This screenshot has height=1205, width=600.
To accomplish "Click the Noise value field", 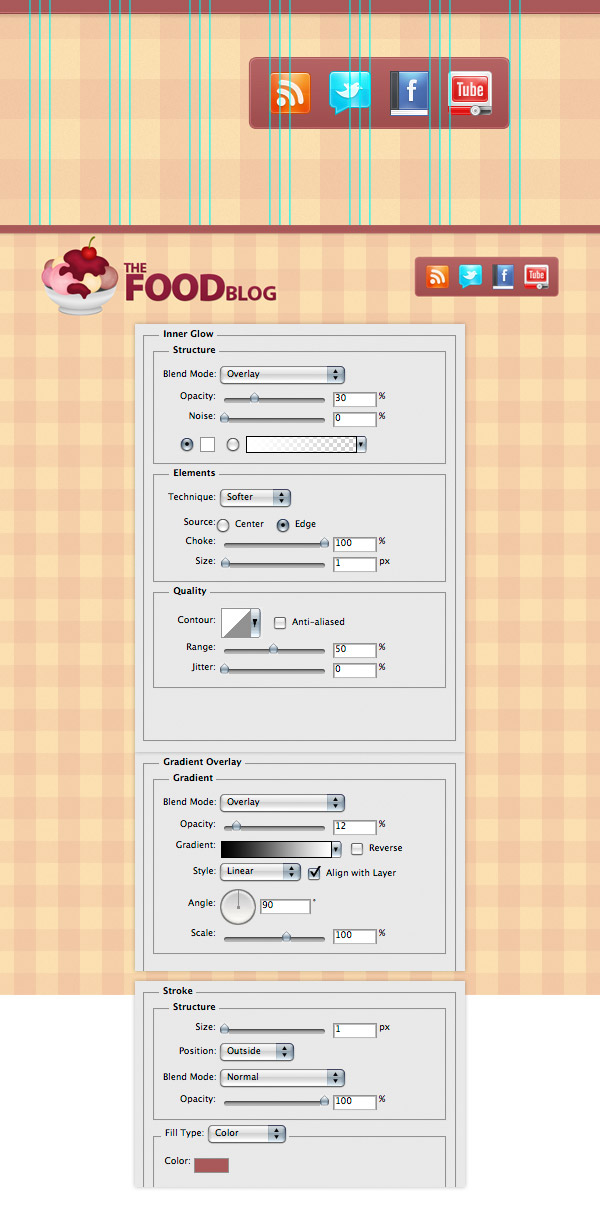I will (x=355, y=417).
